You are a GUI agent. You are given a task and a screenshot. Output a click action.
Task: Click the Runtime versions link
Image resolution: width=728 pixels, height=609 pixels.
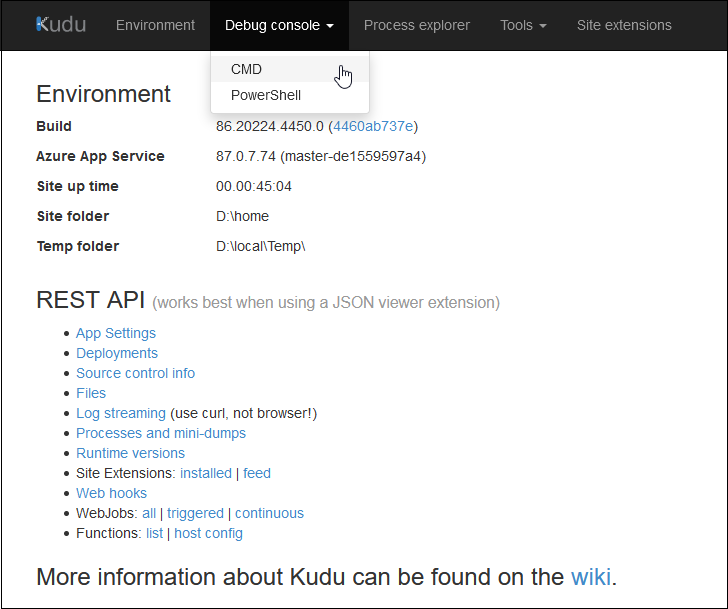130,453
